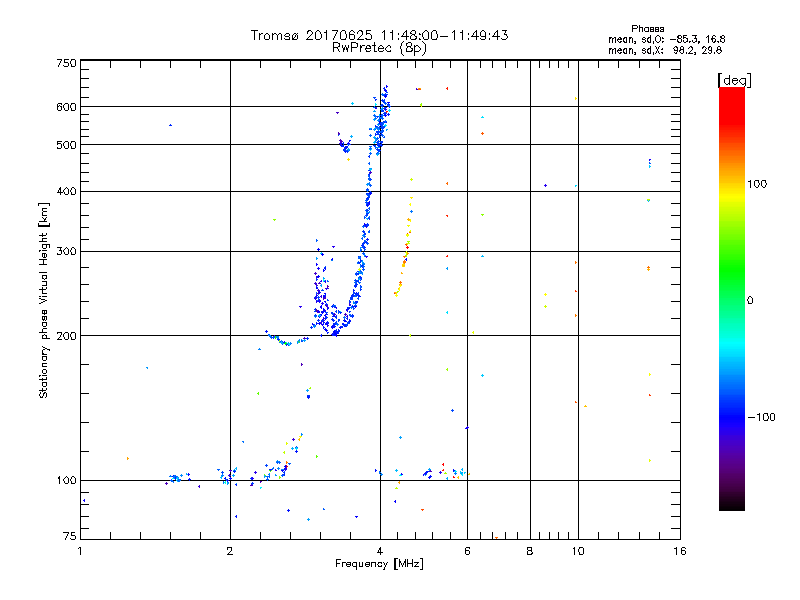Click the 'Phases' header at the top right

click(647, 29)
